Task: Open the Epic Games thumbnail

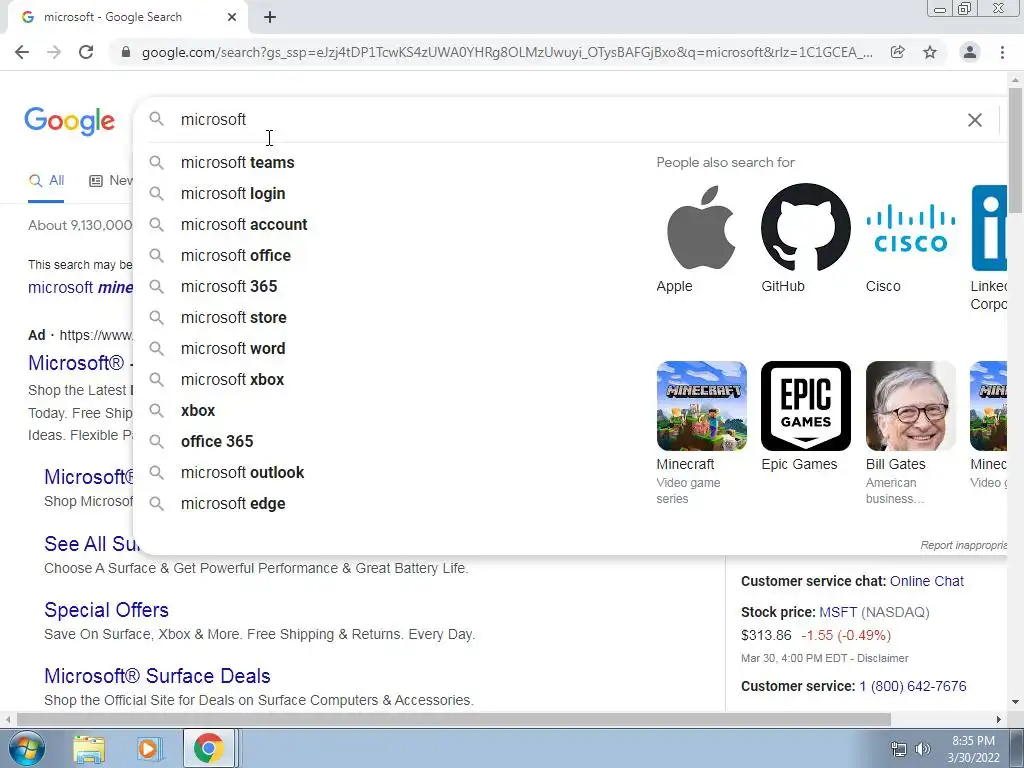Action: click(x=806, y=406)
